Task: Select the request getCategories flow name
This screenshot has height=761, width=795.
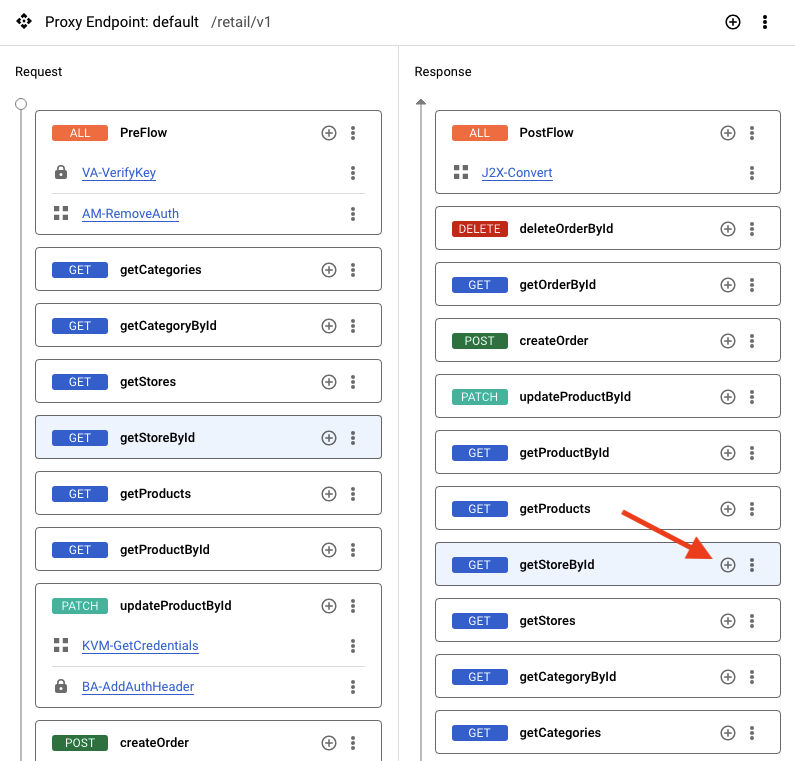Action: point(160,270)
